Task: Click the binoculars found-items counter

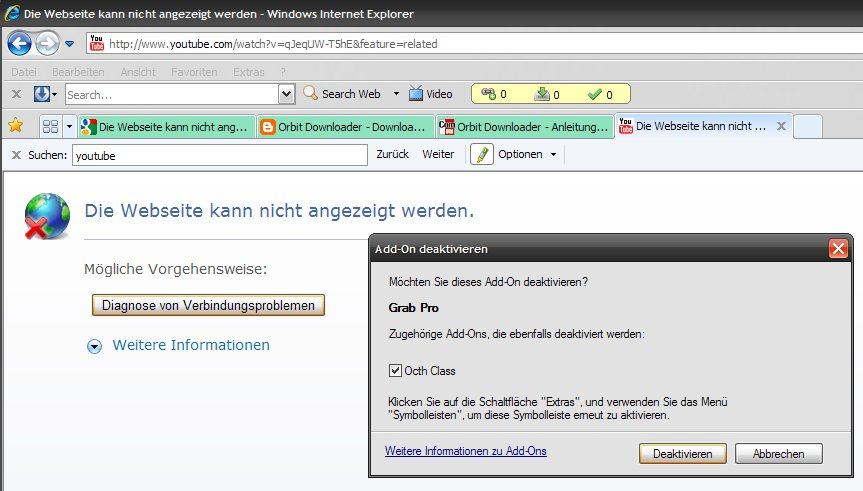Action: point(494,94)
